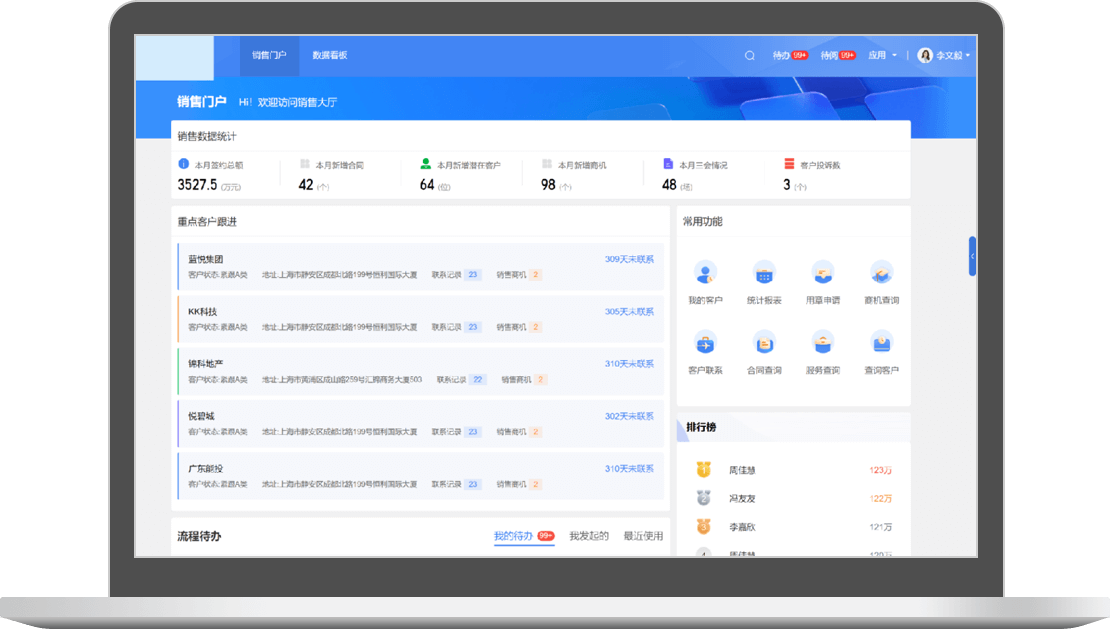Open the 我的客户 shortcut icon
Image resolution: width=1110 pixels, height=629 pixels.
coord(705,273)
